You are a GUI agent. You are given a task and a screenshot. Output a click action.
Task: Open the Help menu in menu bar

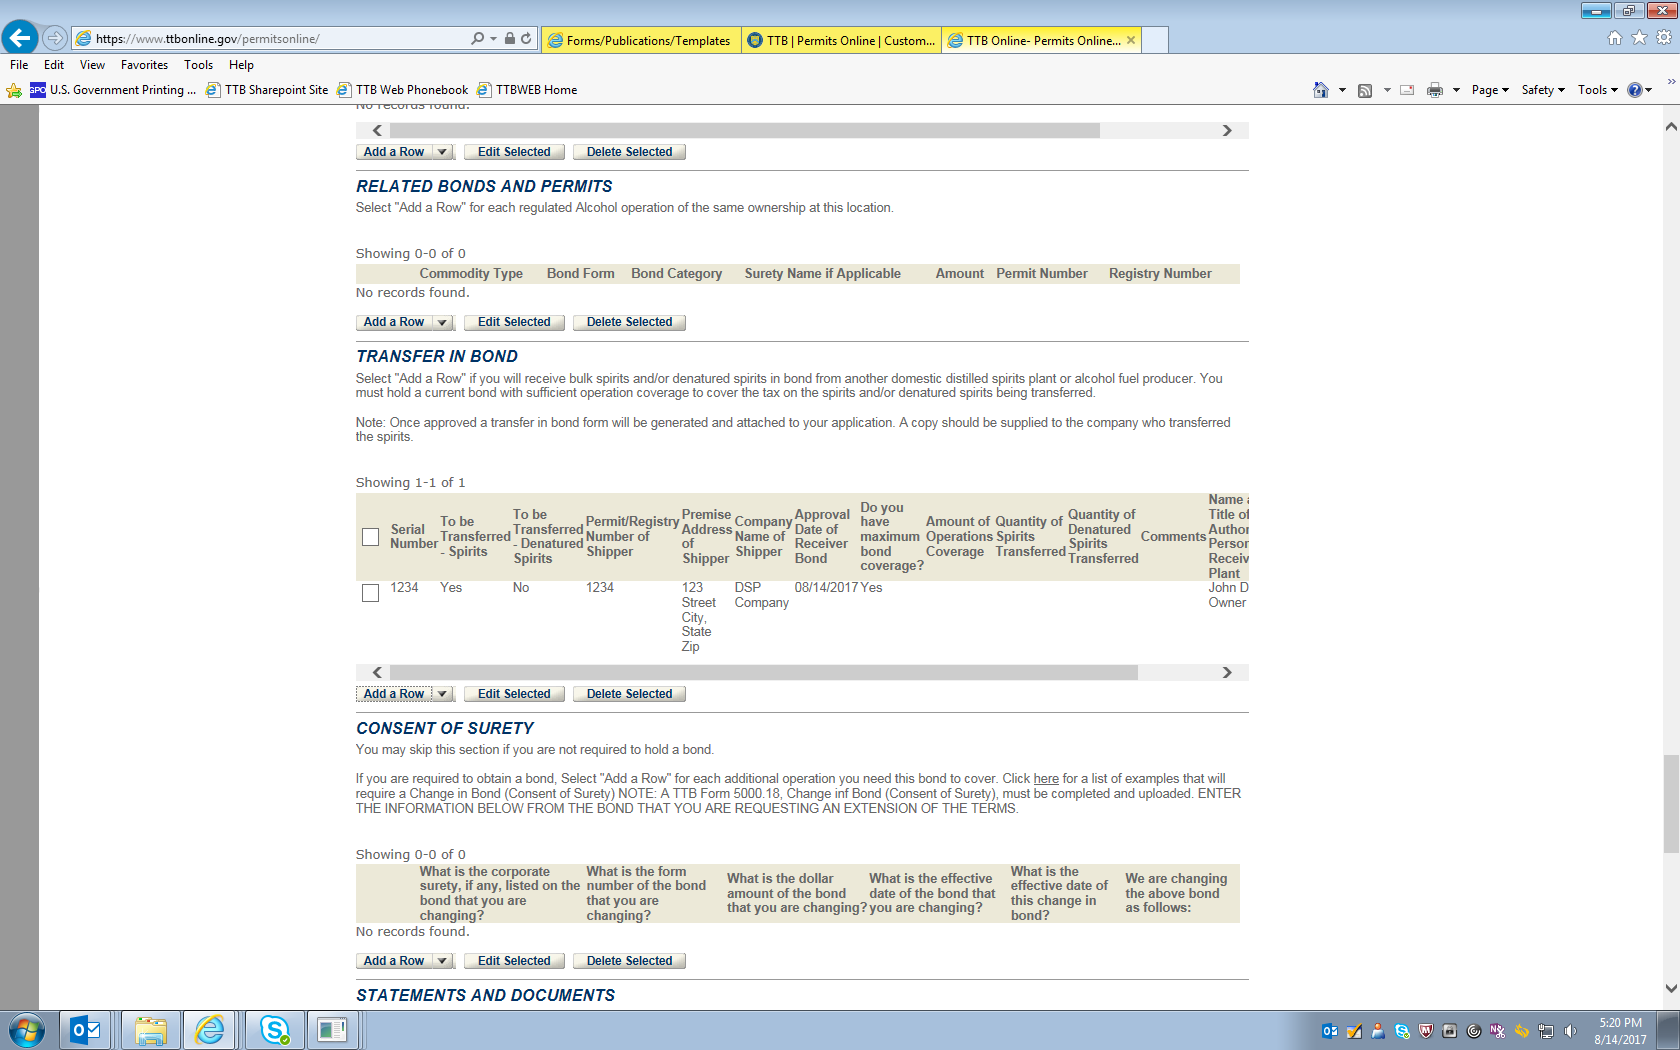pyautogui.click(x=241, y=65)
